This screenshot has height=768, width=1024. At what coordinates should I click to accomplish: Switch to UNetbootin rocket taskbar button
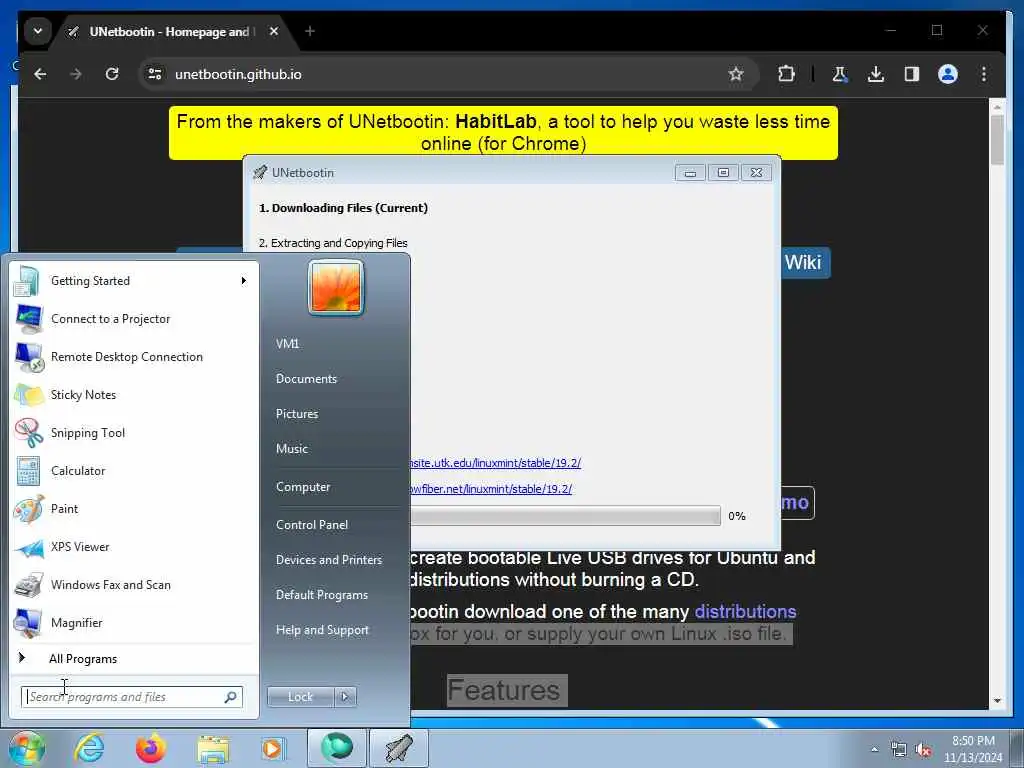click(x=398, y=748)
